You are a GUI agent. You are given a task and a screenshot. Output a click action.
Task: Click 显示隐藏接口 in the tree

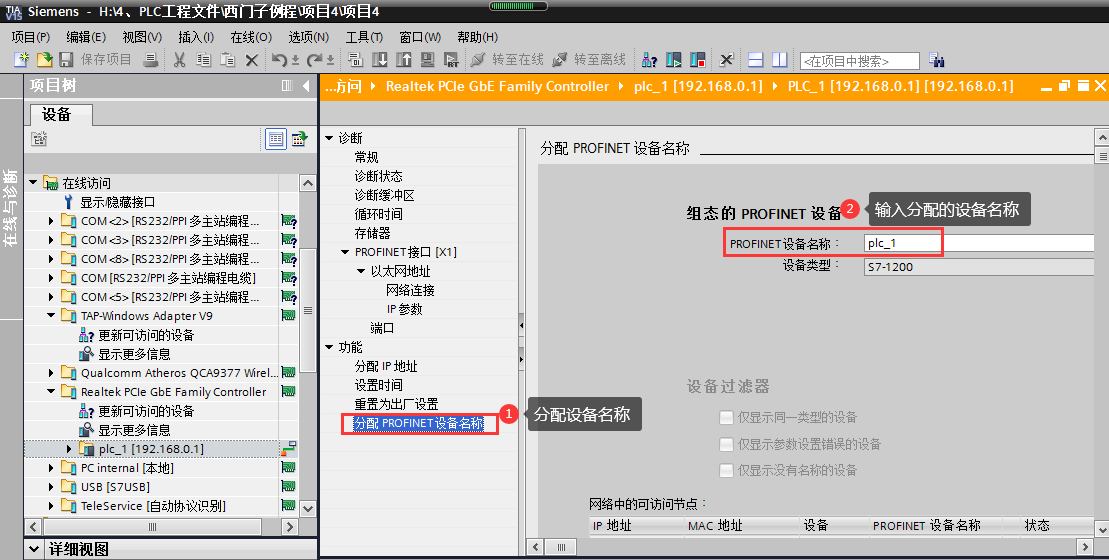click(x=117, y=202)
